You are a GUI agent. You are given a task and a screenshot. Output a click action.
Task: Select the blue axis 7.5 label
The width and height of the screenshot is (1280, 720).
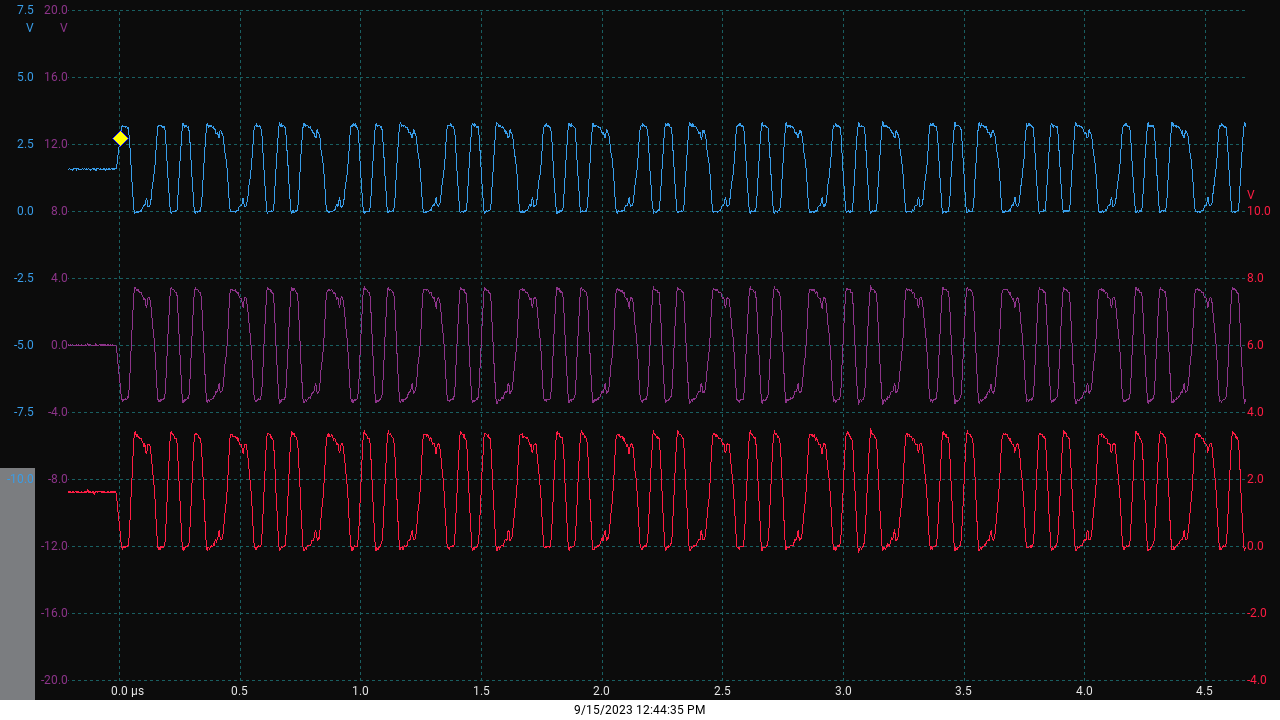25,10
